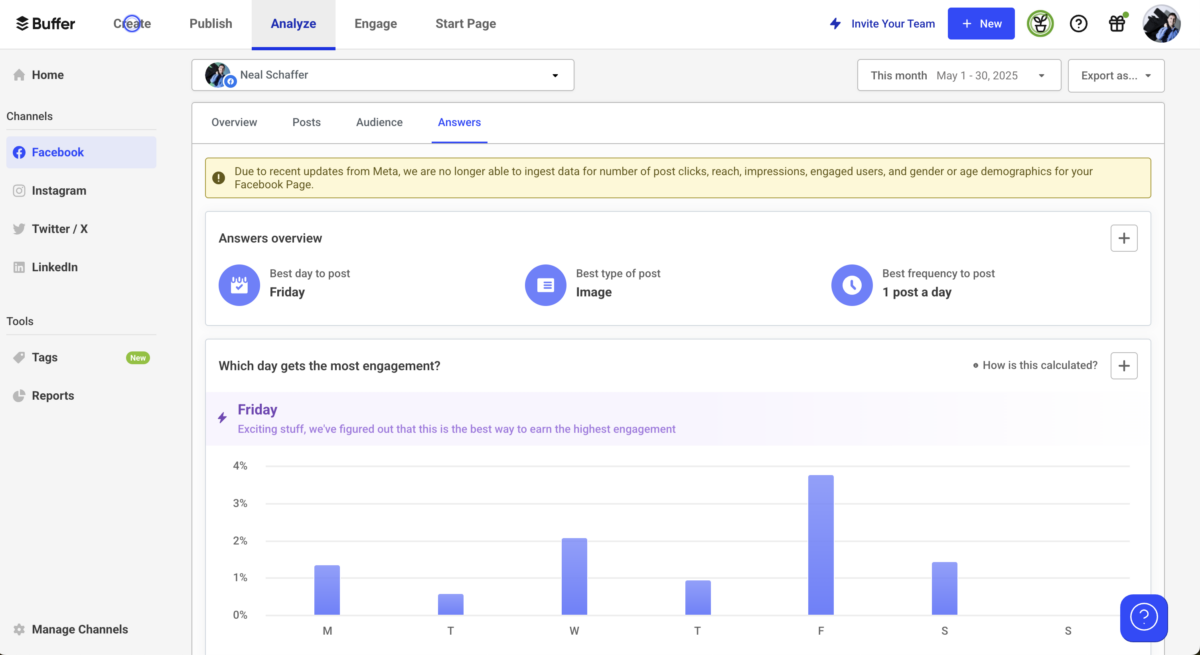Expand the Answers overview plus button
The image size is (1200, 655).
coord(1124,238)
